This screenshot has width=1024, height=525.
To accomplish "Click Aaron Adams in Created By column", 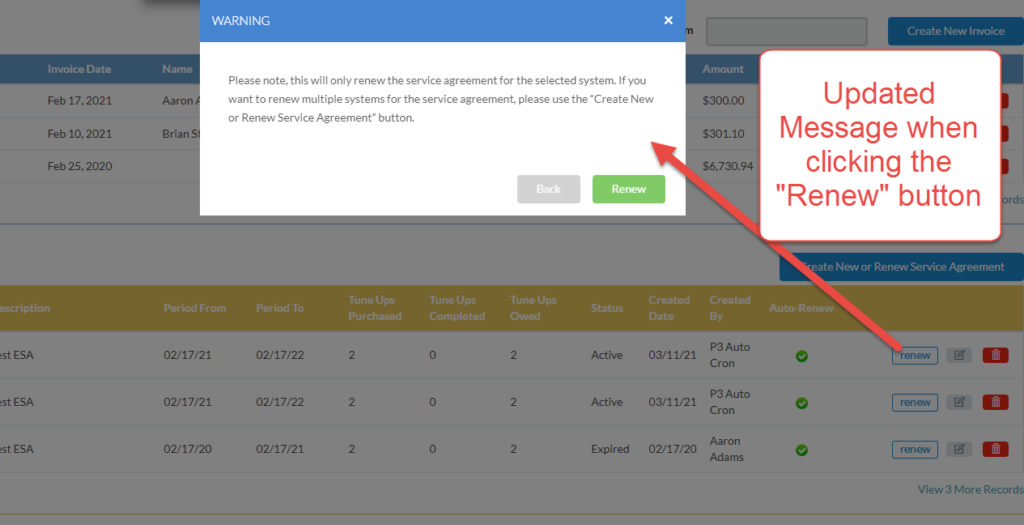I will pyautogui.click(x=726, y=449).
